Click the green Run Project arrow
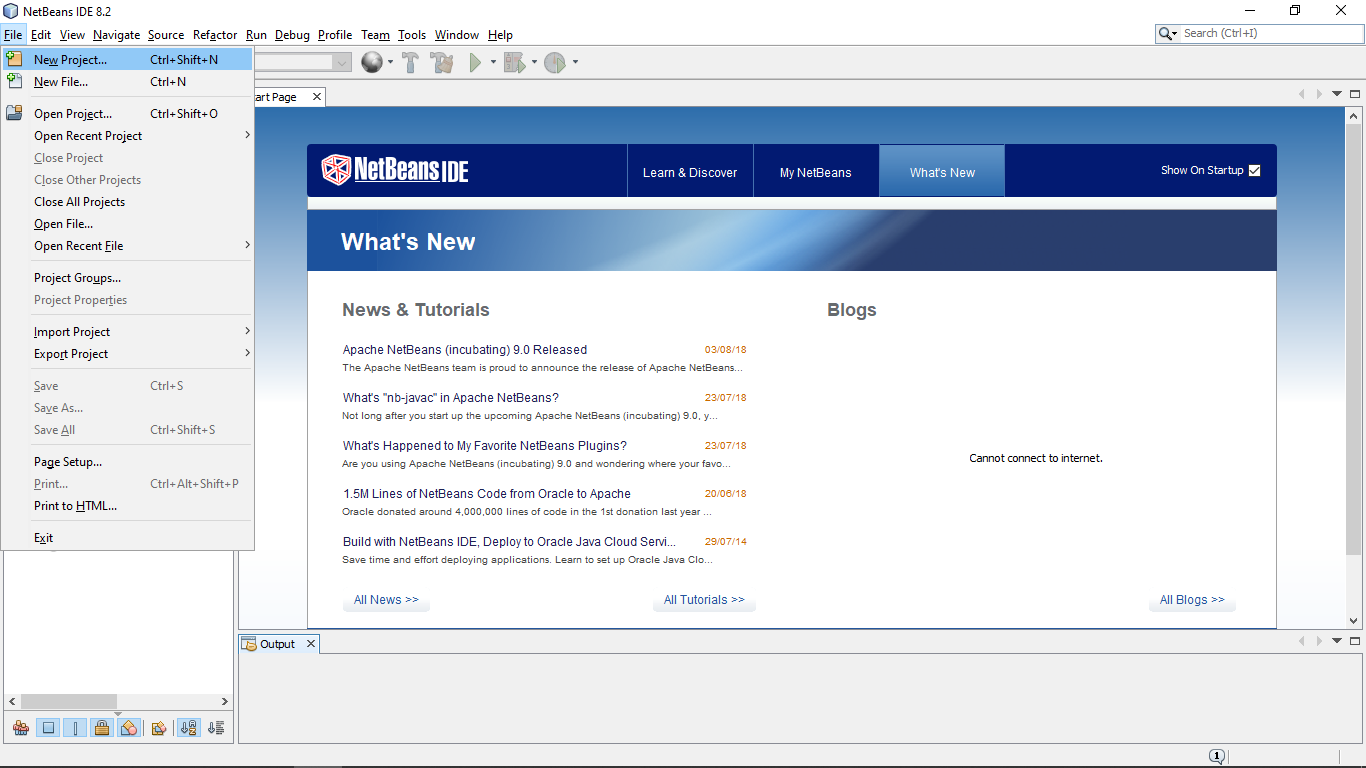The height and width of the screenshot is (768, 1366). 475,62
